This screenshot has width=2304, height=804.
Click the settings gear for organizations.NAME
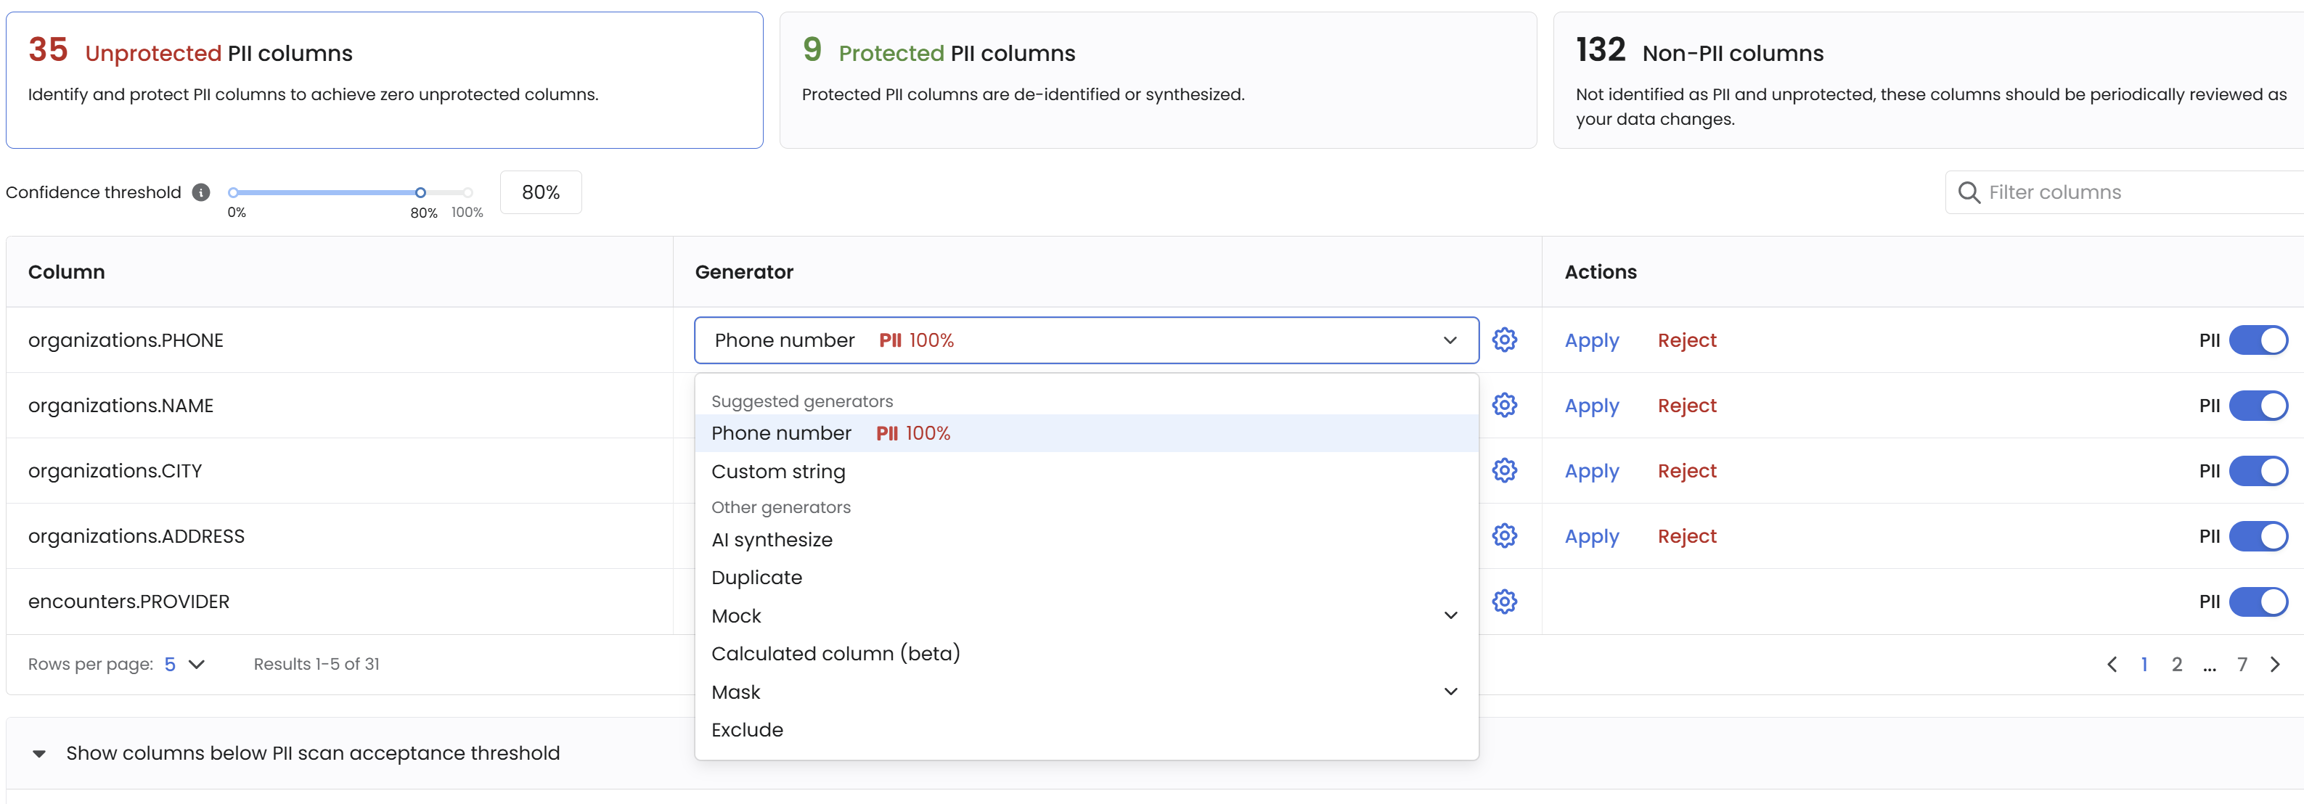[x=1504, y=405]
